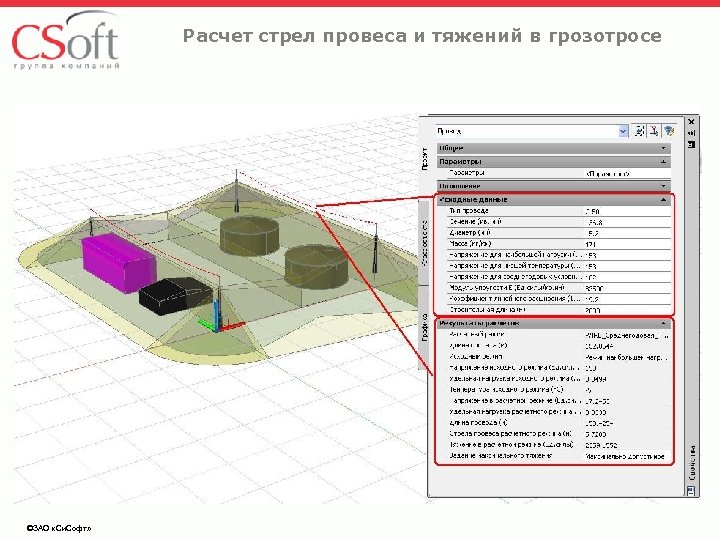
Task: Collapse the Исходные данные section
Action: pos(554,200)
